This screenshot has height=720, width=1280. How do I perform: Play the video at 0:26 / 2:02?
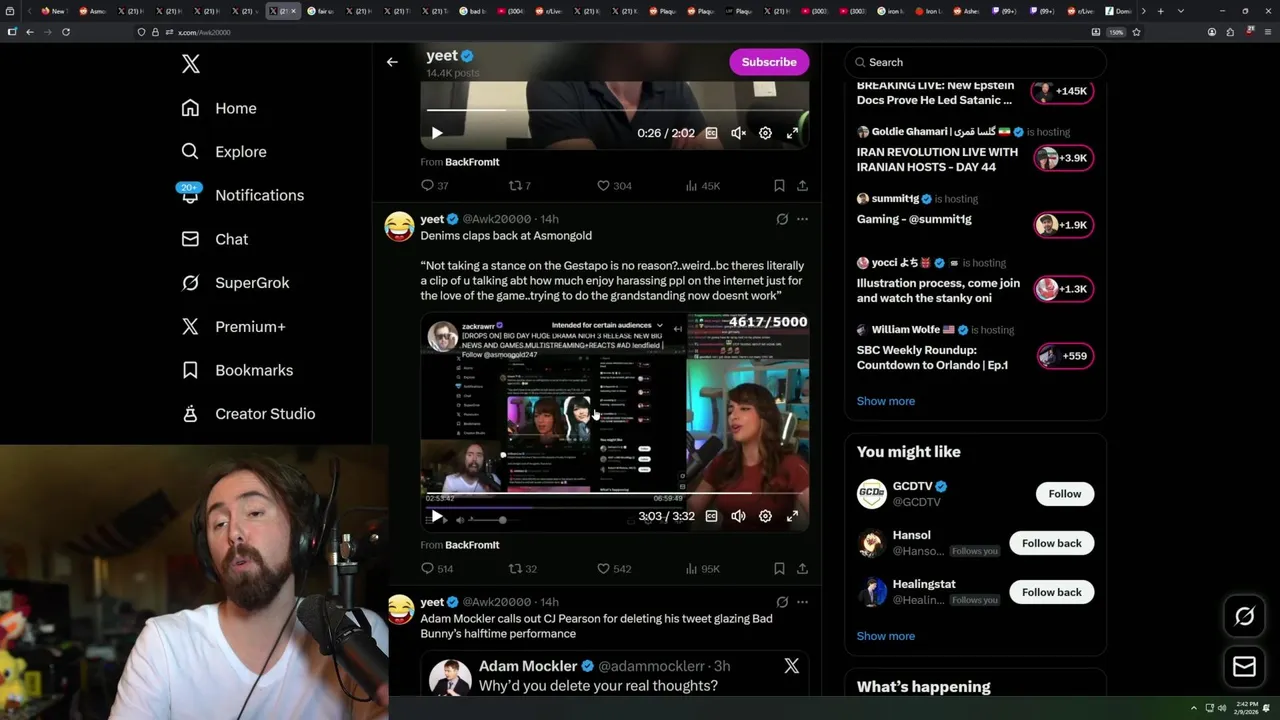pyautogui.click(x=437, y=133)
